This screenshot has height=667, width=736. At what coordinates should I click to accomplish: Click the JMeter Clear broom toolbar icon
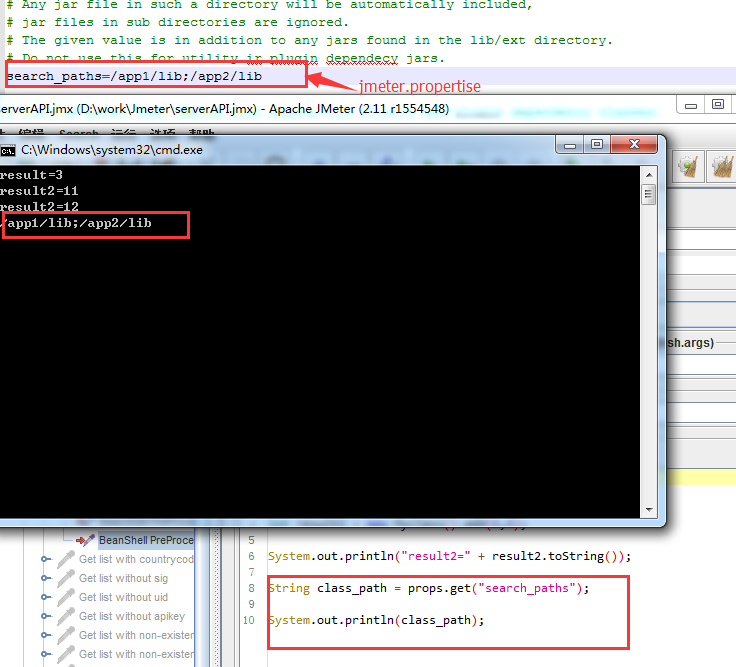pos(688,167)
